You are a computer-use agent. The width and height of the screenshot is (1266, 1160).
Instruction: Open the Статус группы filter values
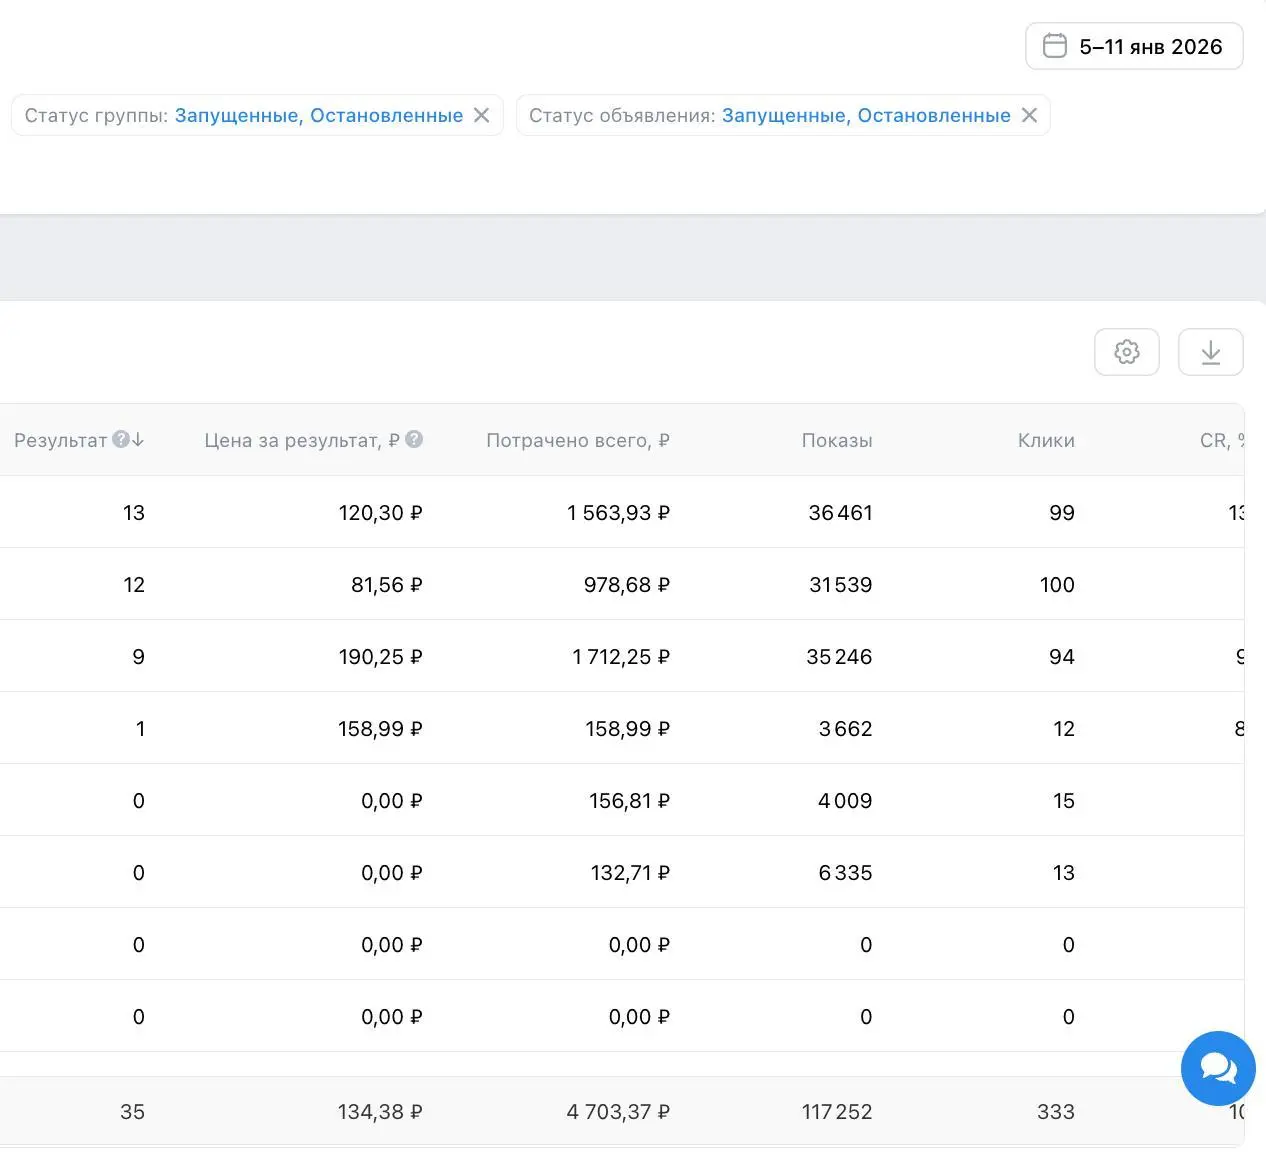click(319, 115)
